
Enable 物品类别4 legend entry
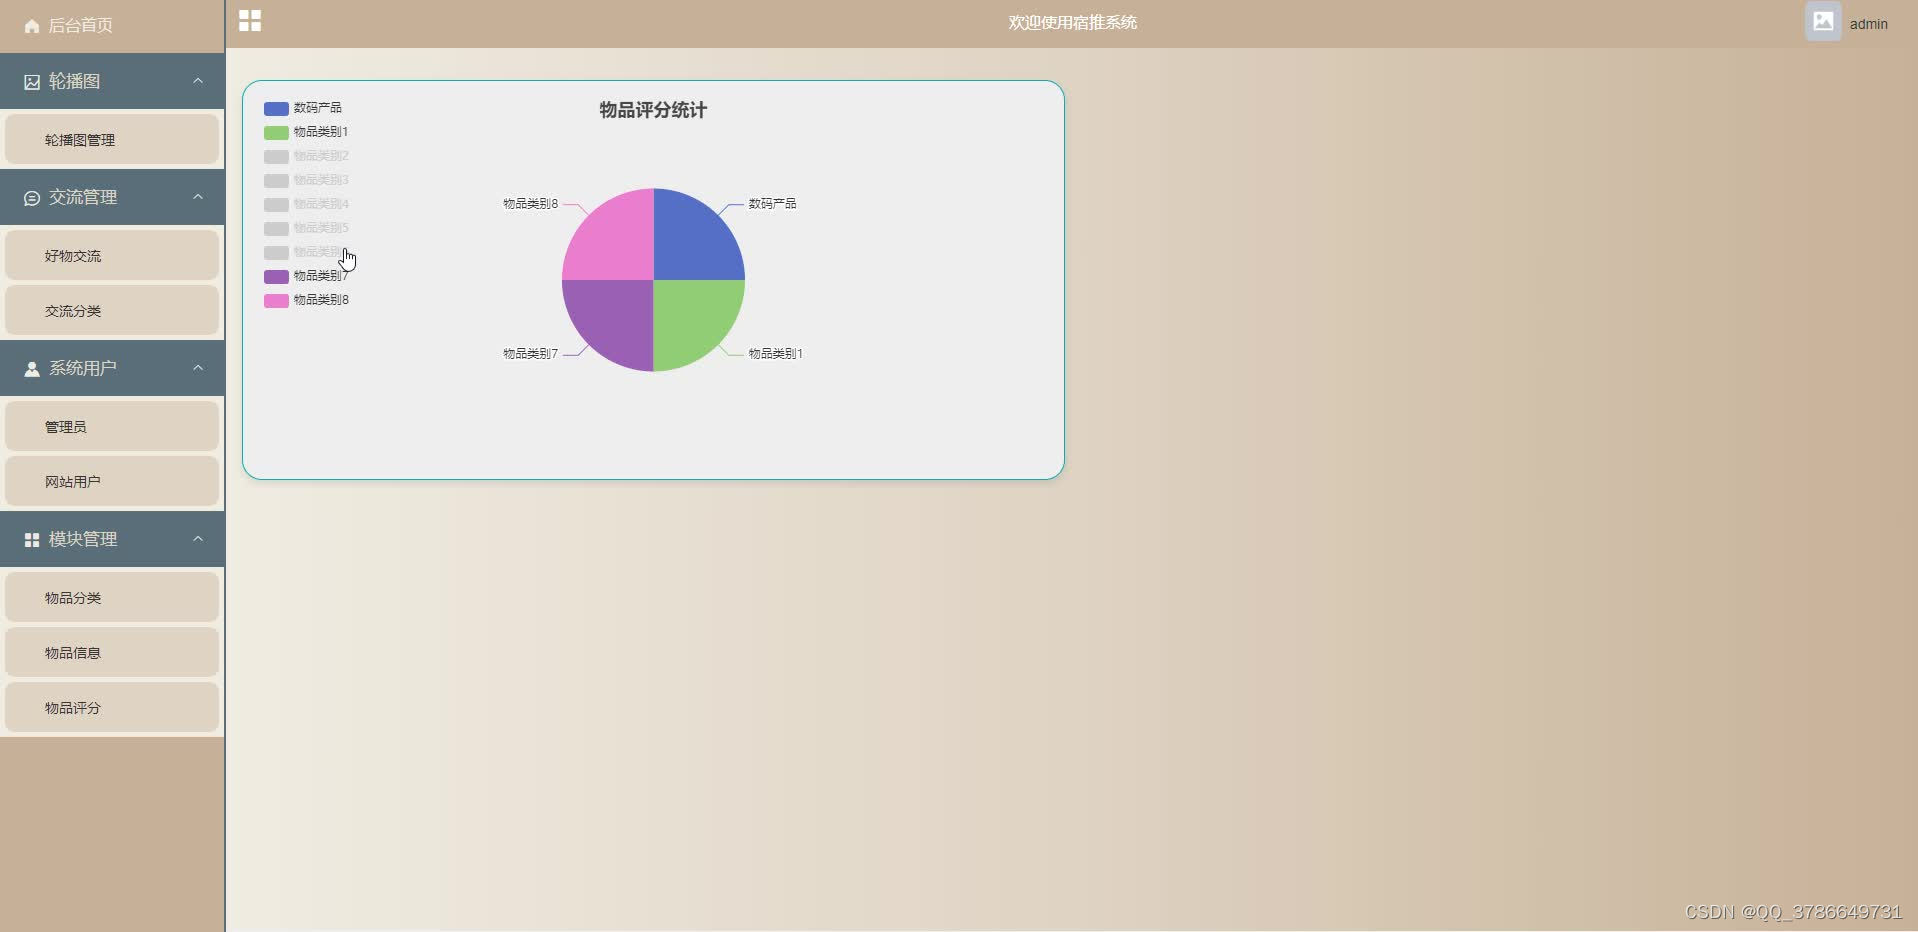306,204
